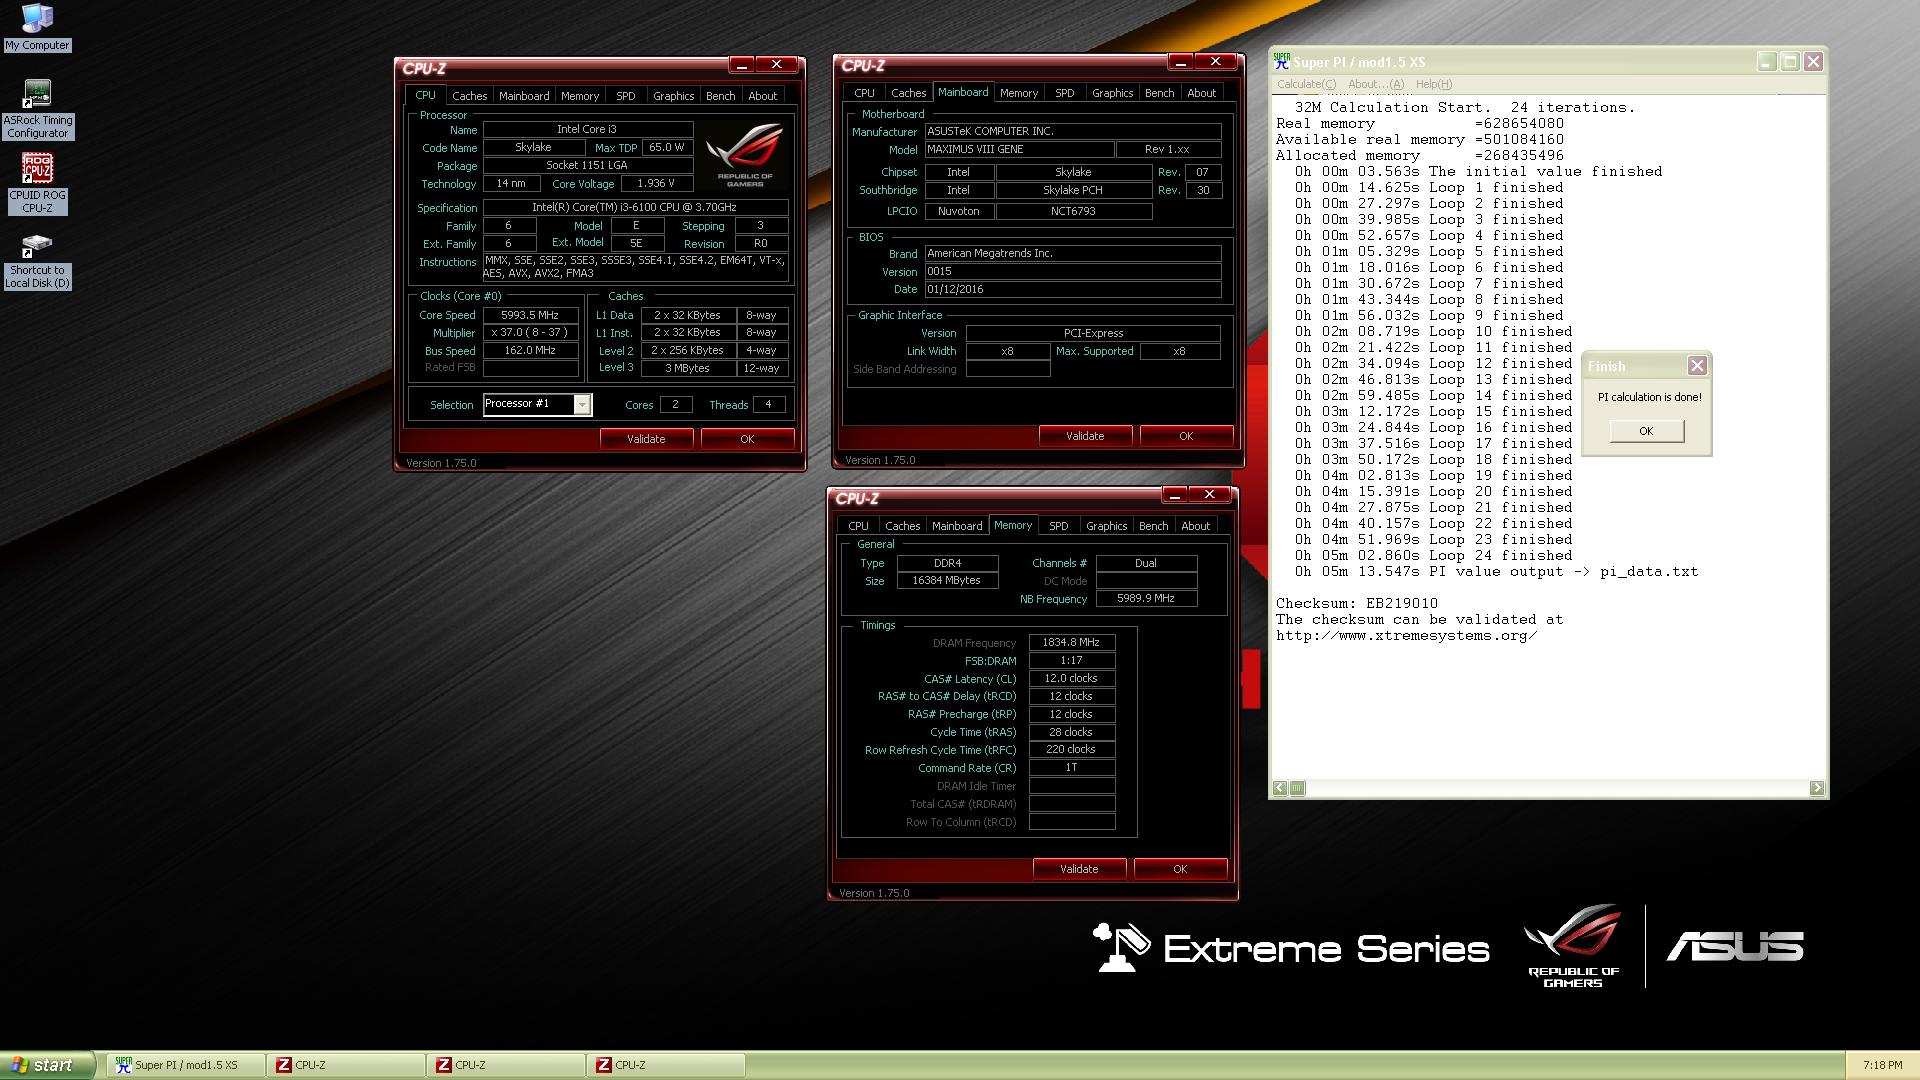Click OK in the Memory window

tap(1180, 869)
